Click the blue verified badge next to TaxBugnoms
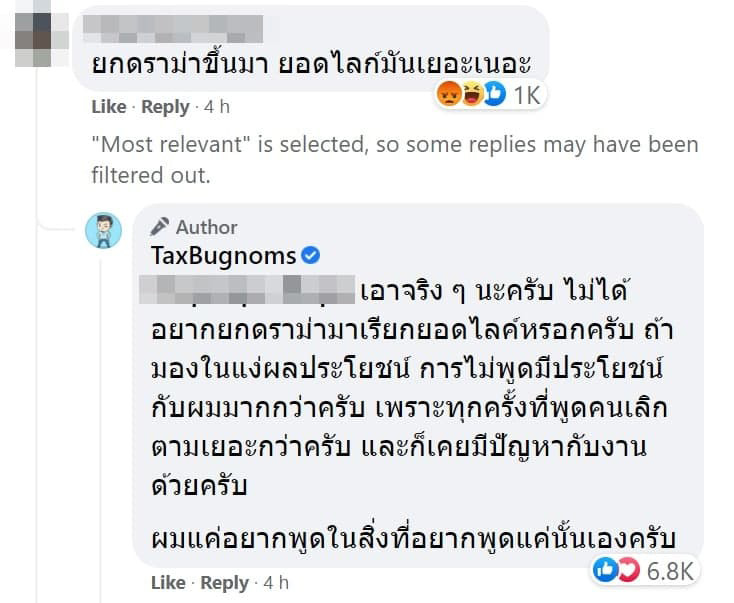Screen dimensions: 734x603 coord(311,256)
